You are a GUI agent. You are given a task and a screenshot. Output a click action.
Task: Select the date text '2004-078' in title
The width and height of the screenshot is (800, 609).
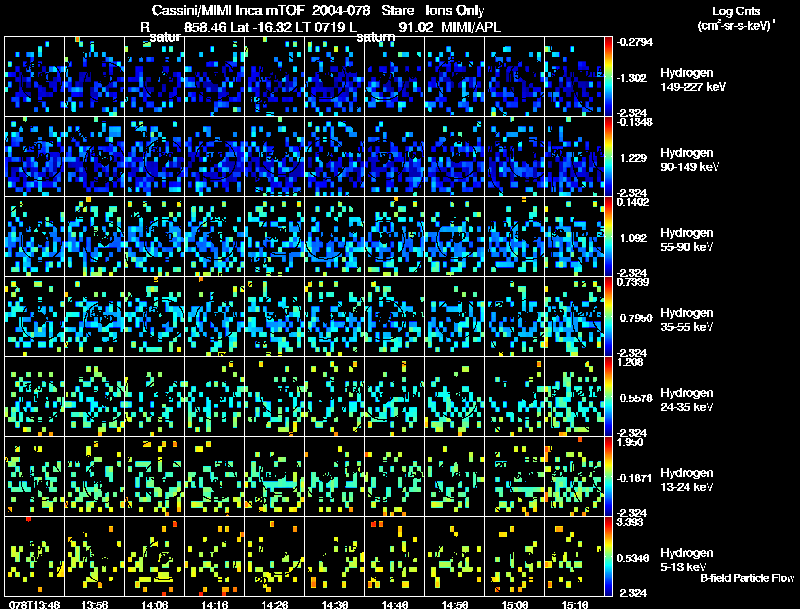pos(339,11)
